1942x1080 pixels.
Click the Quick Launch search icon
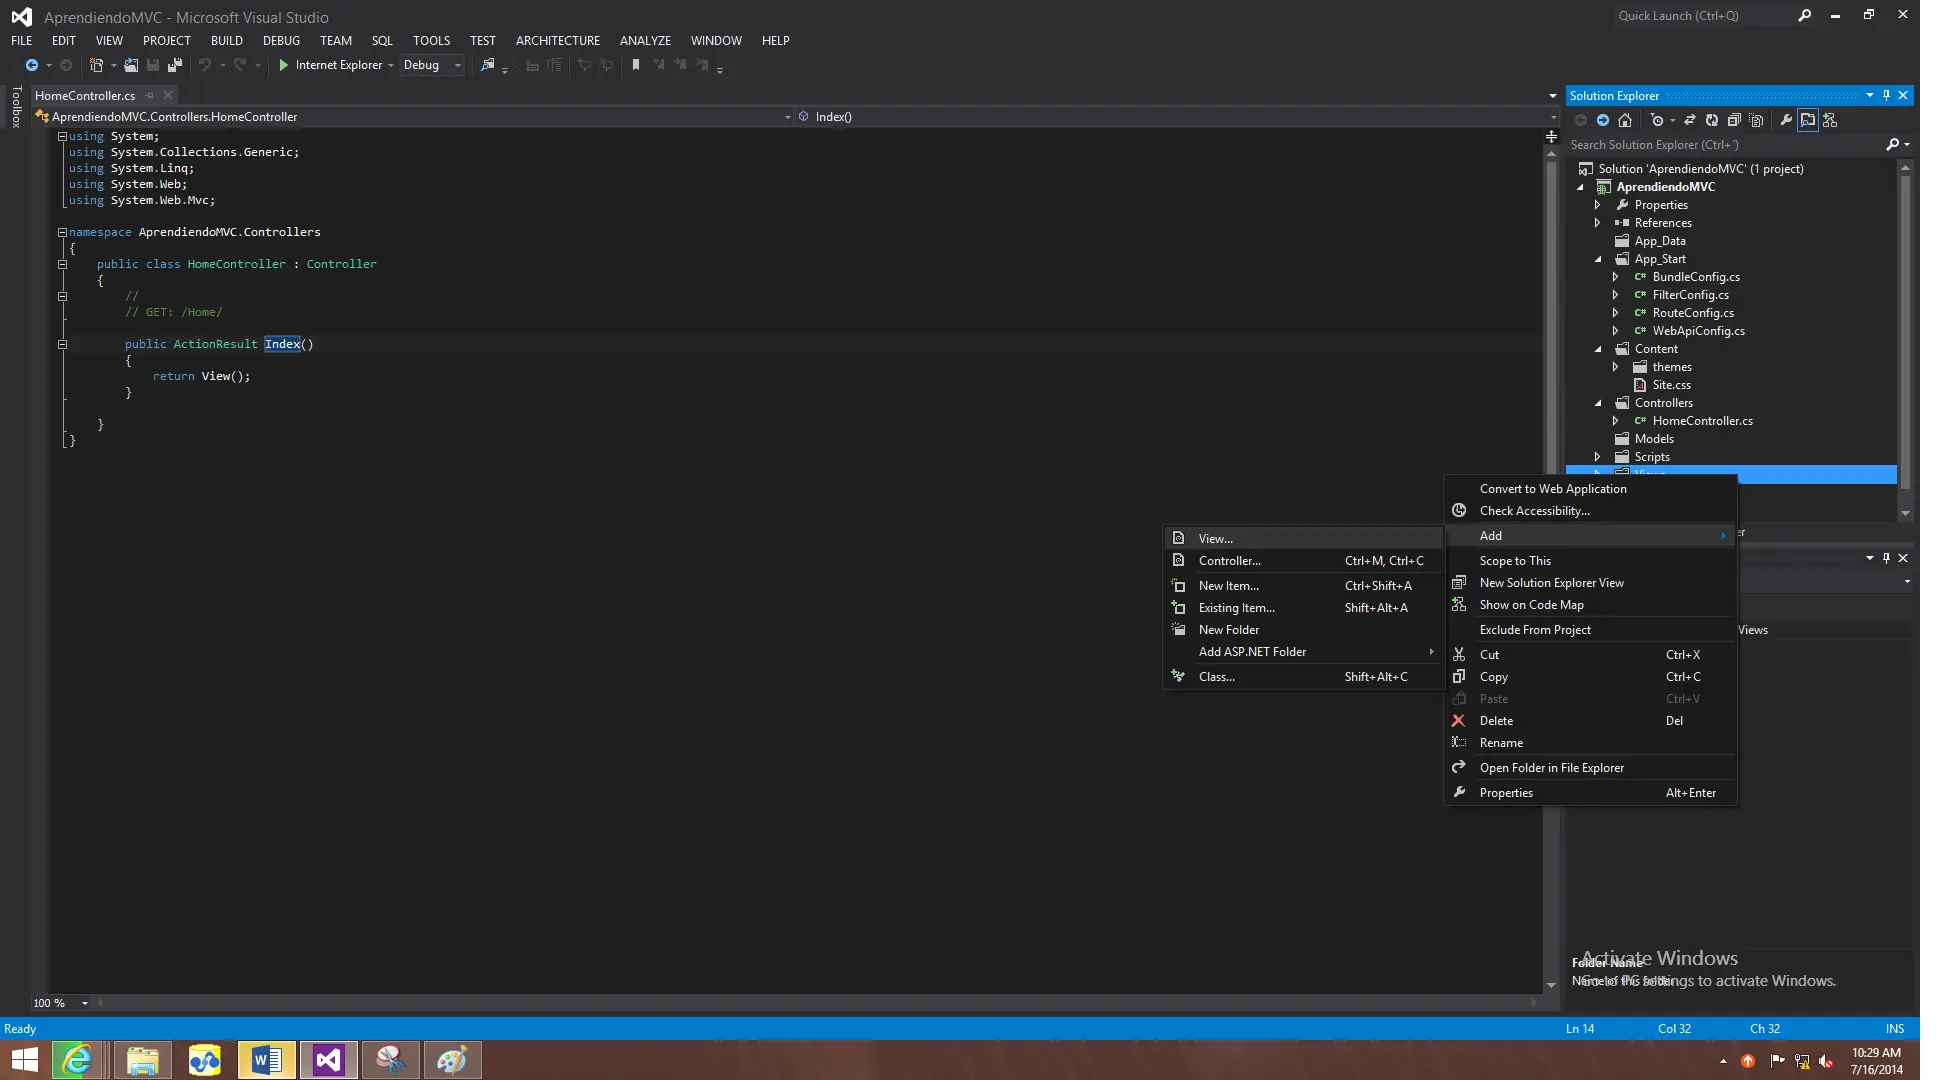click(1804, 16)
